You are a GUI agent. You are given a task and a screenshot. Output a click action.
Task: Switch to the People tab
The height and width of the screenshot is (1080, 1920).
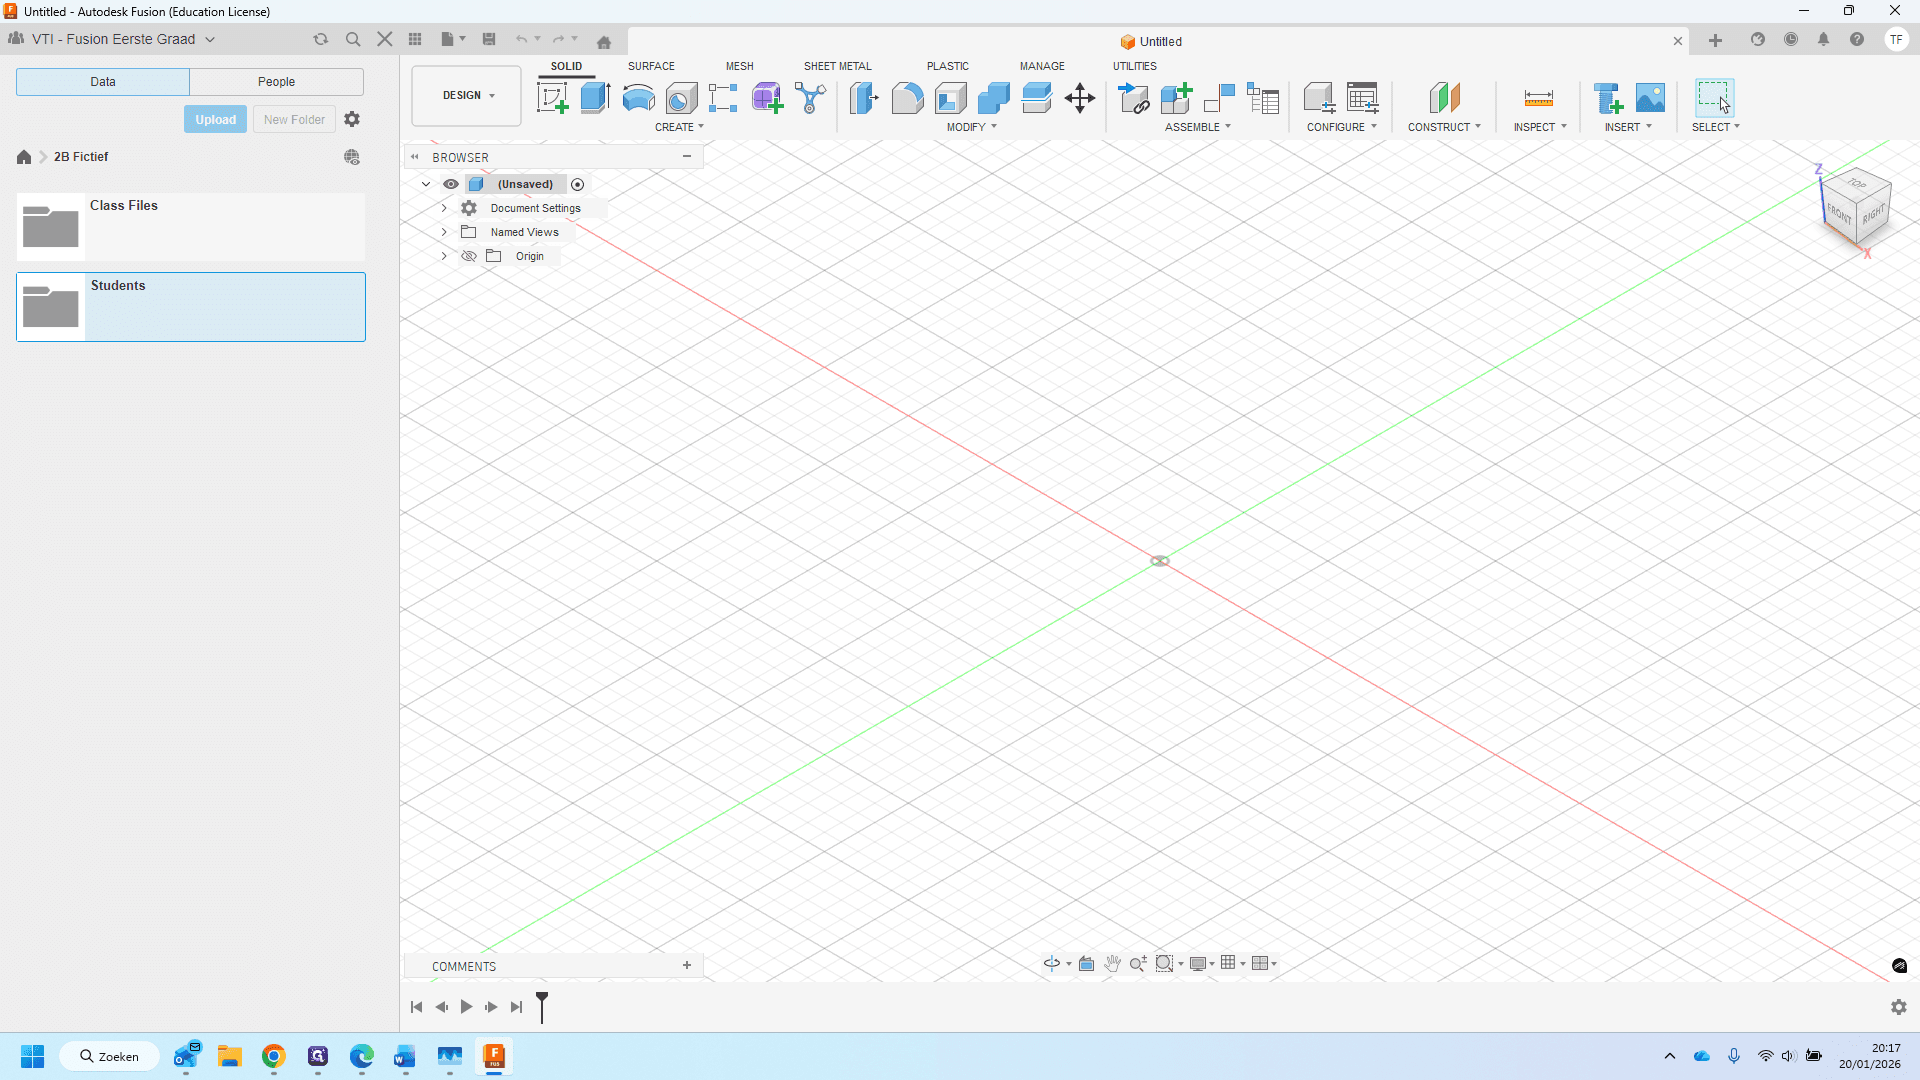pyautogui.click(x=276, y=82)
